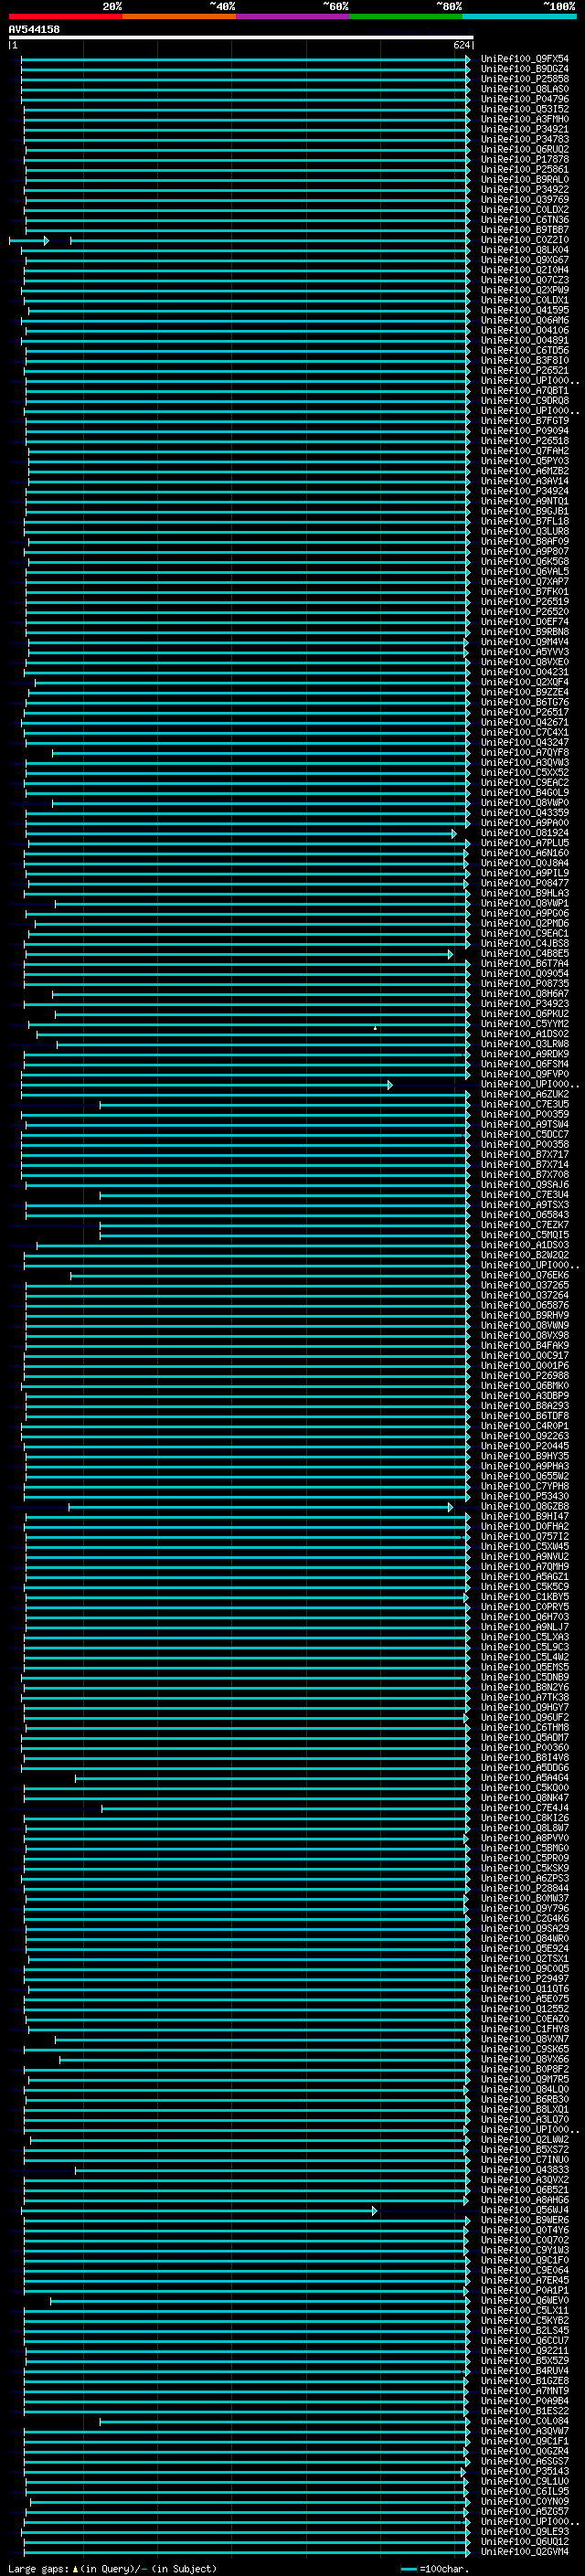Click alignment bar for UniRef100_O81924

[240, 833]
